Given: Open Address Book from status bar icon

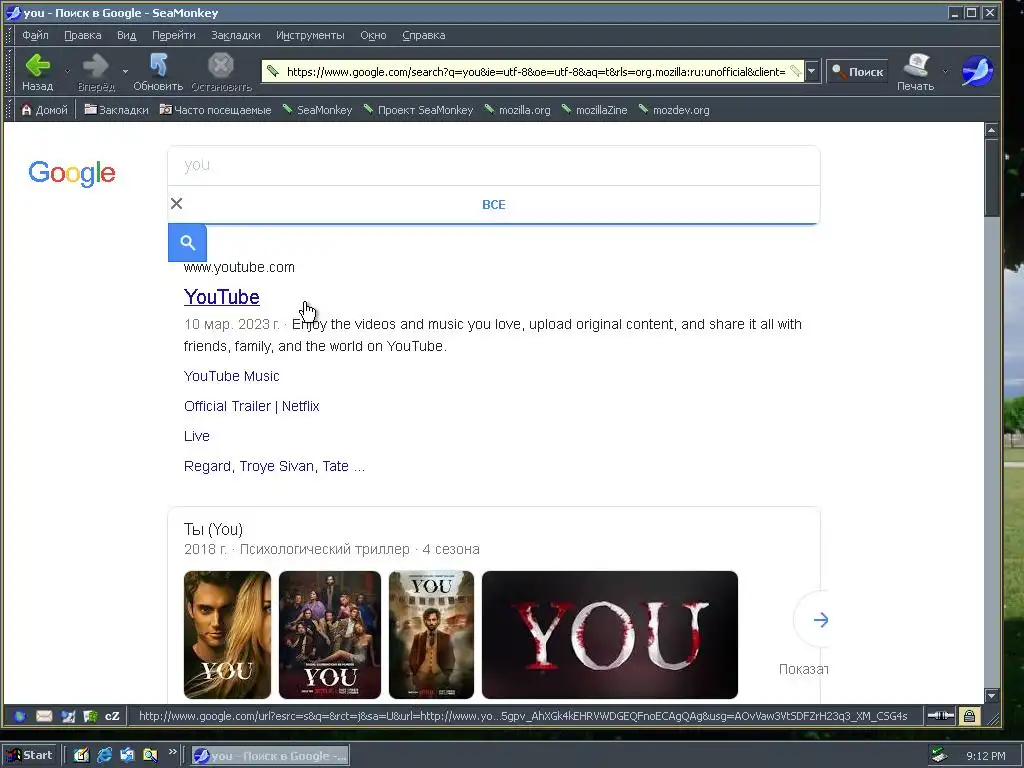Looking at the screenshot, I should pyautogui.click(x=90, y=716).
